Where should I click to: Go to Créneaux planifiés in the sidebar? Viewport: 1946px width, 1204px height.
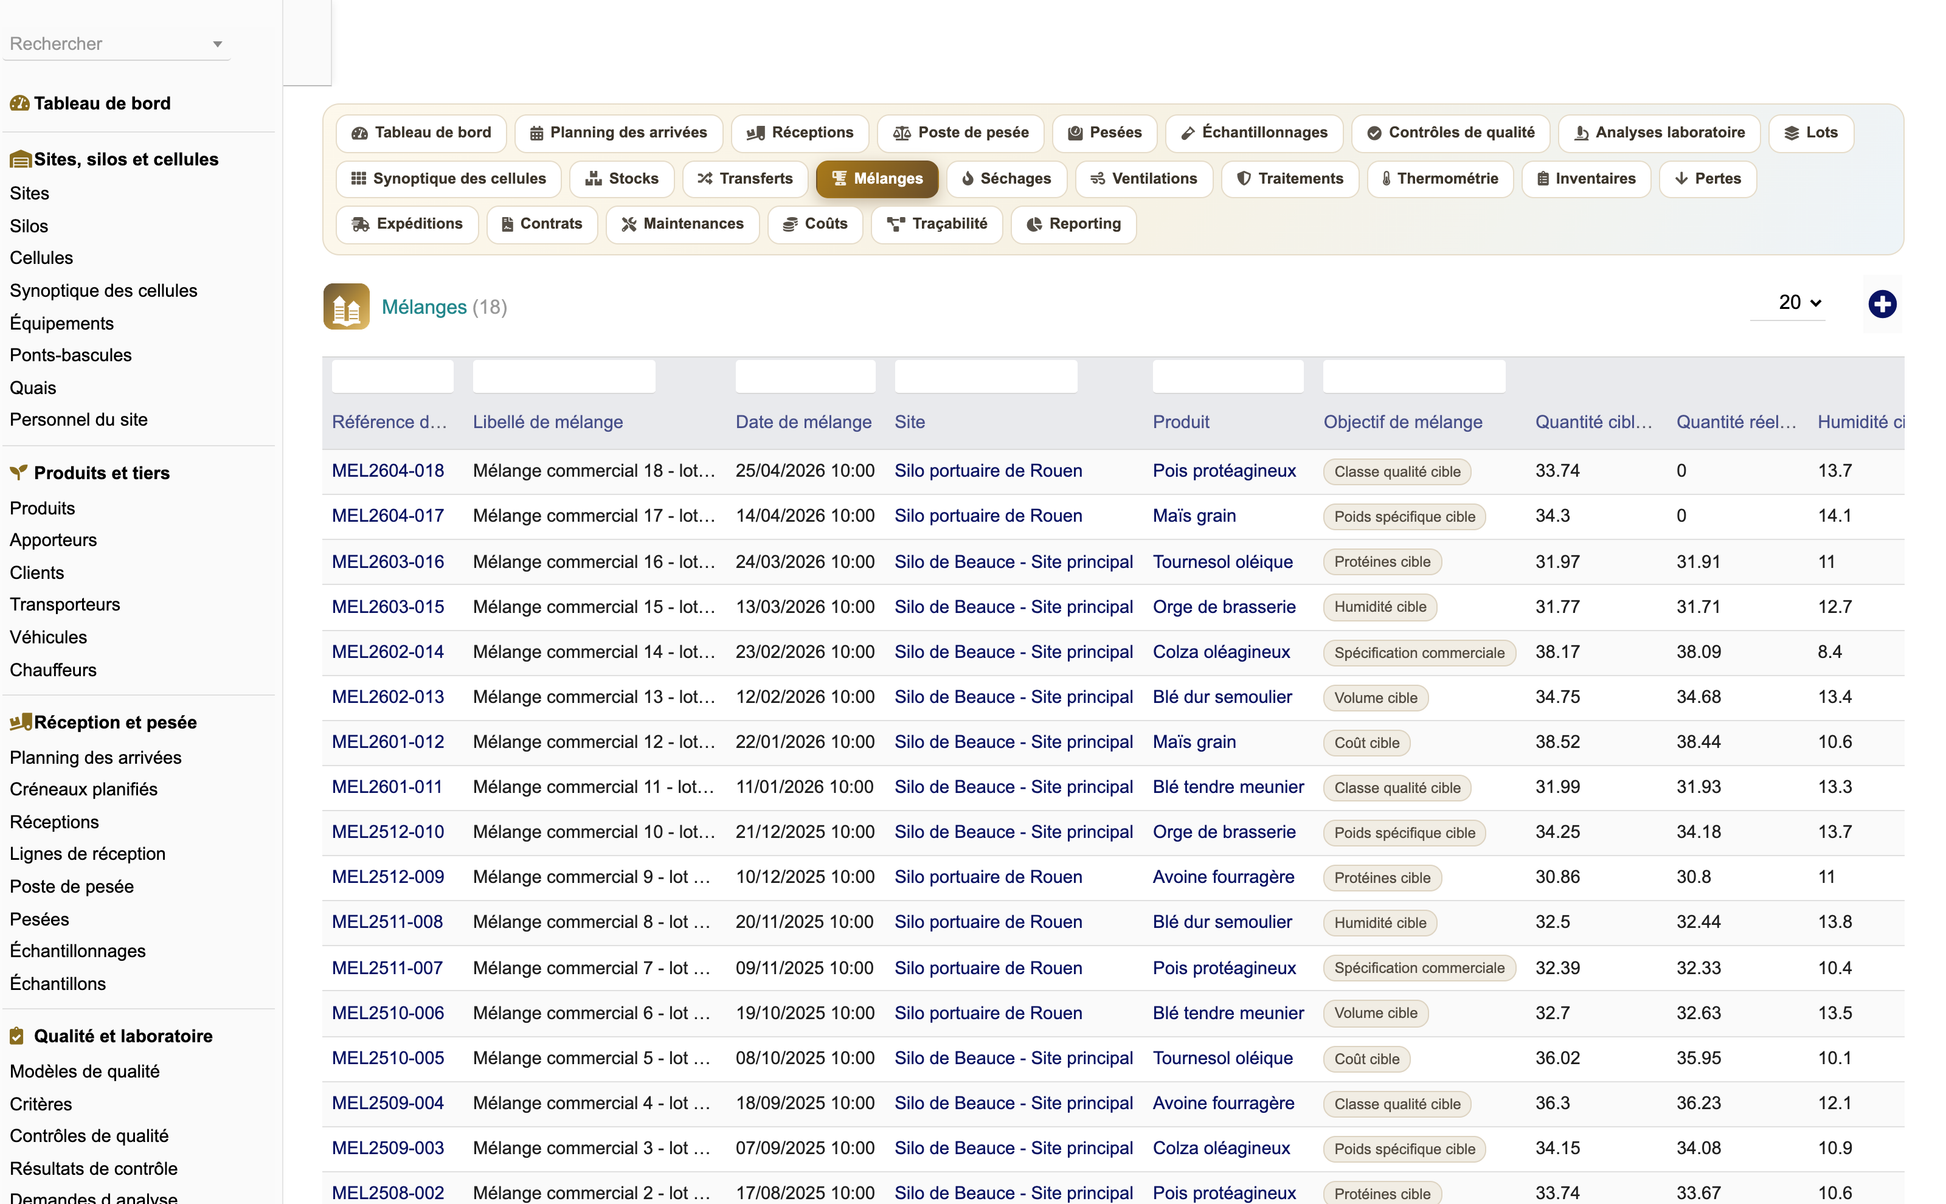[x=84, y=789]
